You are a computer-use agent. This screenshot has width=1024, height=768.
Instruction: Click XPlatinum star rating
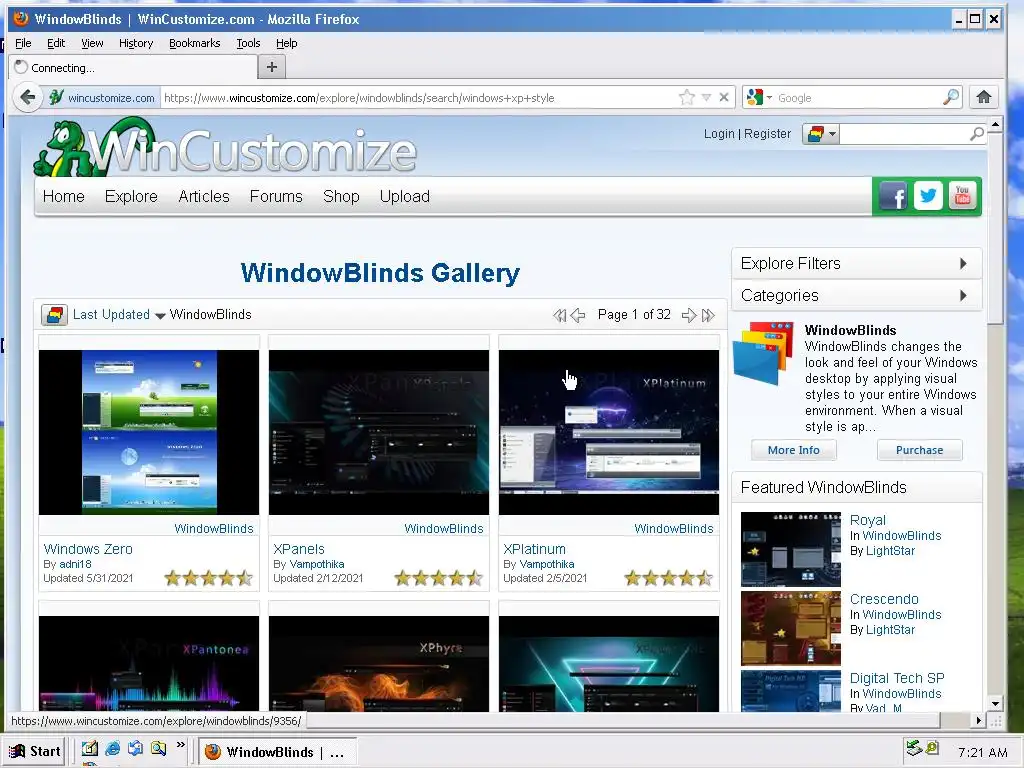pos(668,578)
